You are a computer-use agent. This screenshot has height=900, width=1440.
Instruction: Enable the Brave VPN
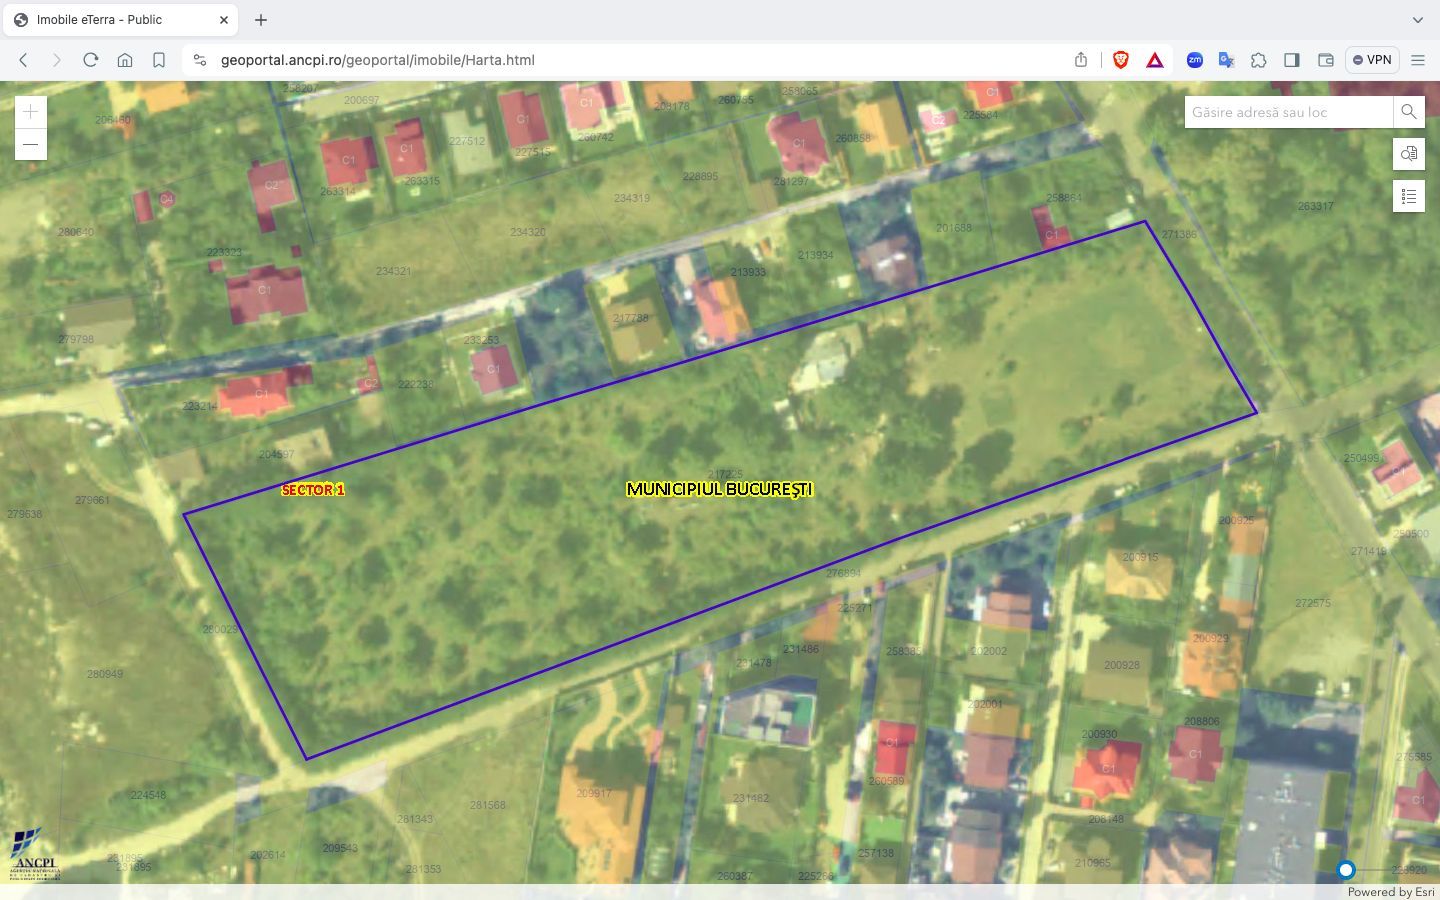(1371, 60)
